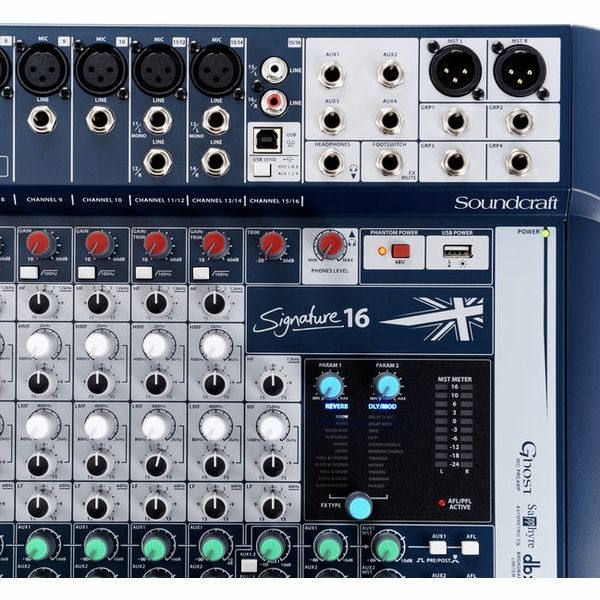This screenshot has height=600, width=600.
Task: Click the USB type-B port
Action: click(x=267, y=140)
